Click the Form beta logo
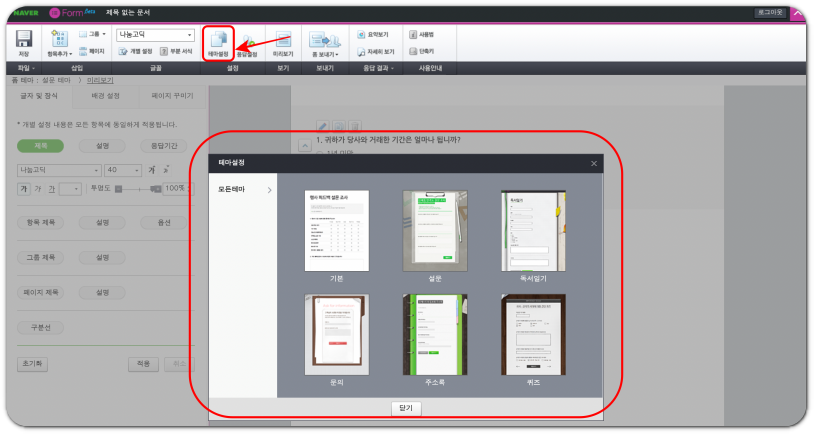 (72, 12)
